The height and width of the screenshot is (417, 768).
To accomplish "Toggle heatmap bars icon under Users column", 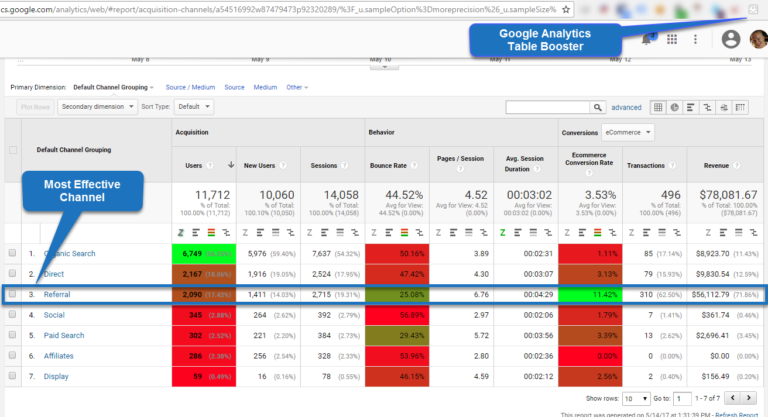I will click(211, 233).
